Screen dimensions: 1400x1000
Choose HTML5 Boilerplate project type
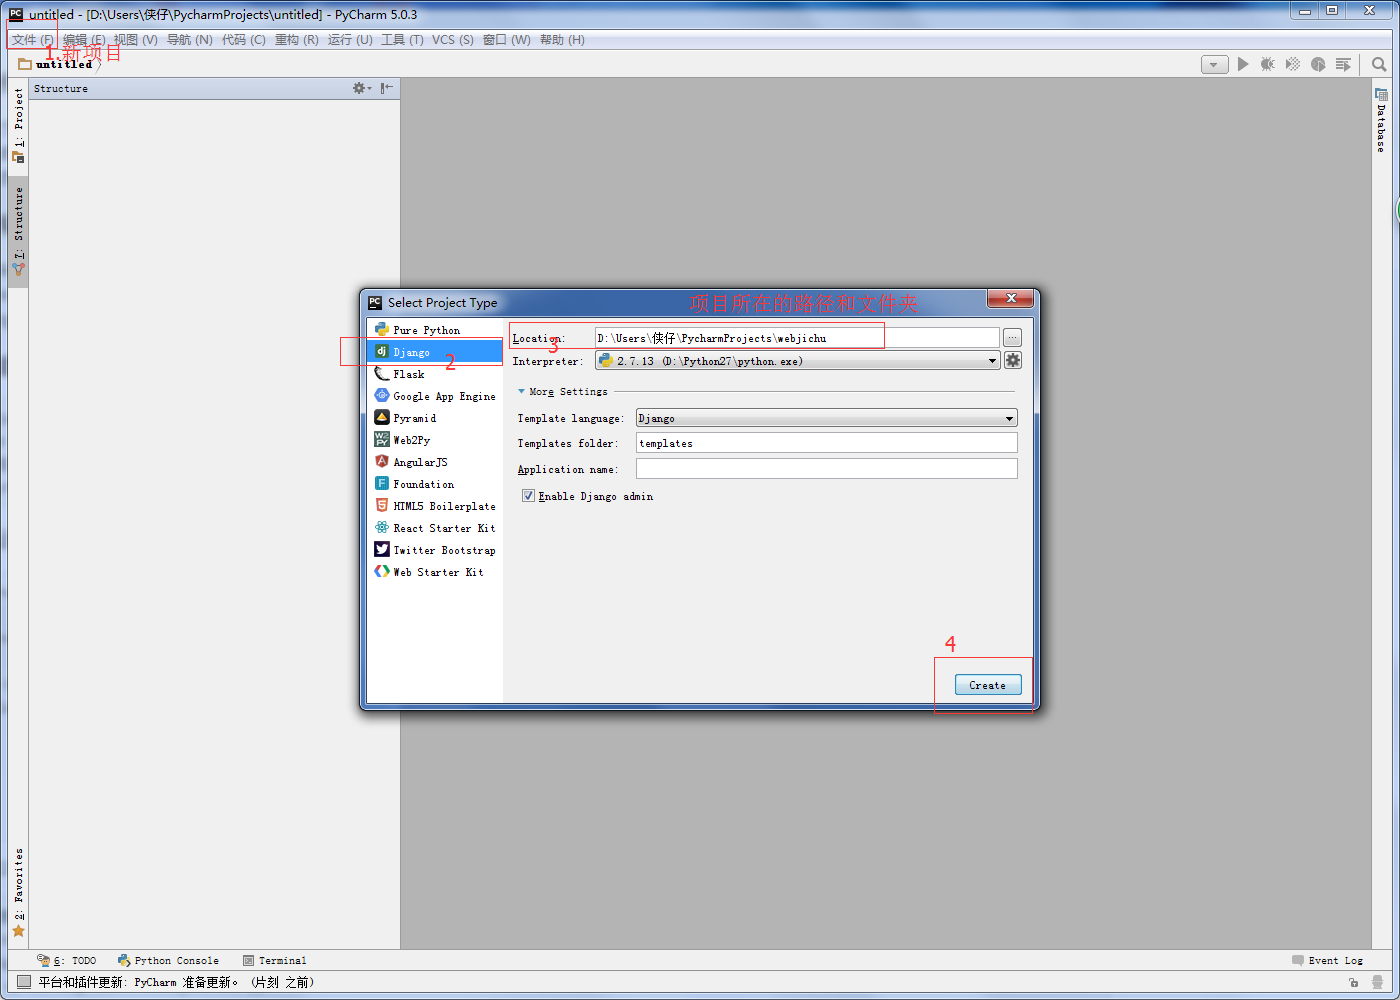pos(434,506)
